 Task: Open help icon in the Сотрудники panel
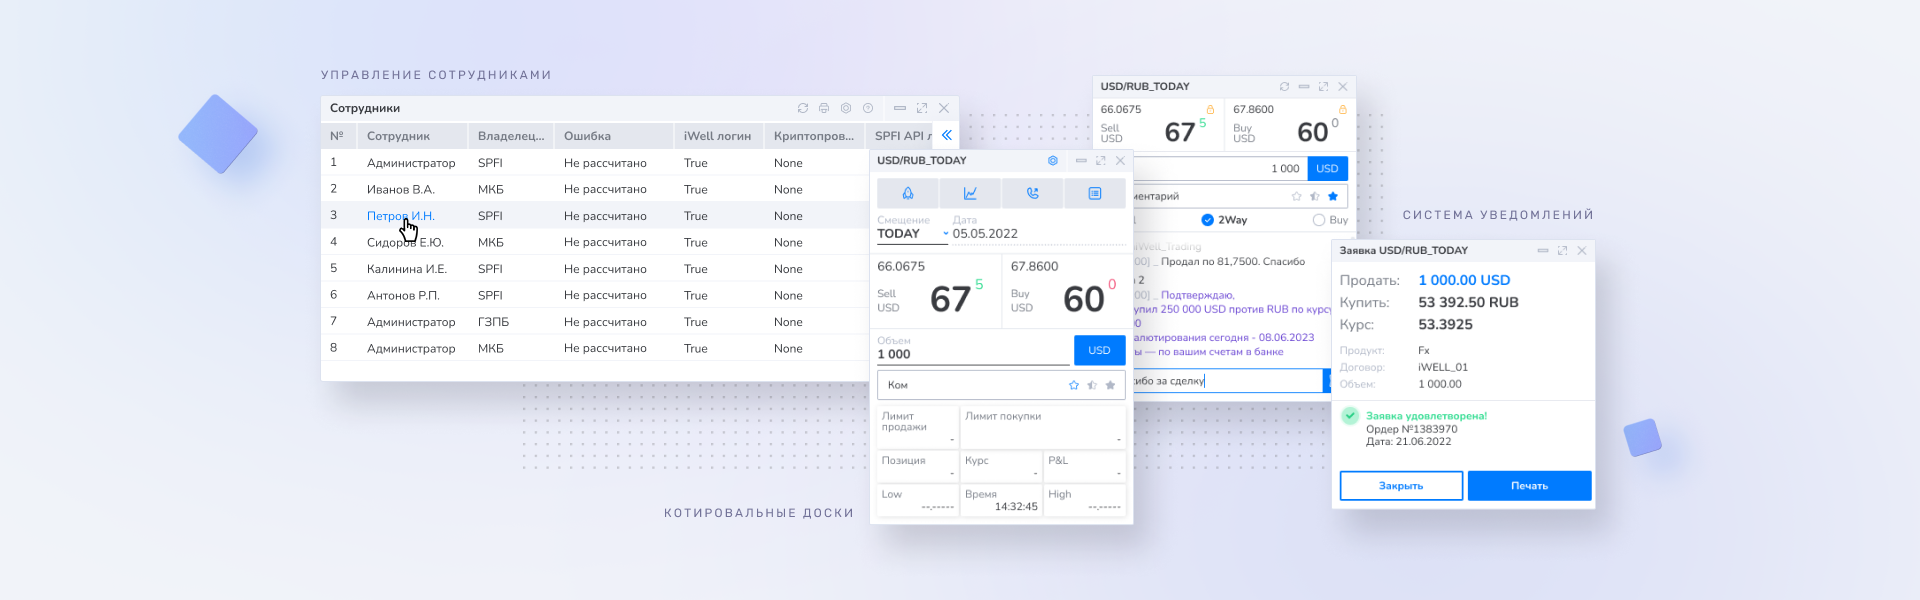click(x=868, y=108)
